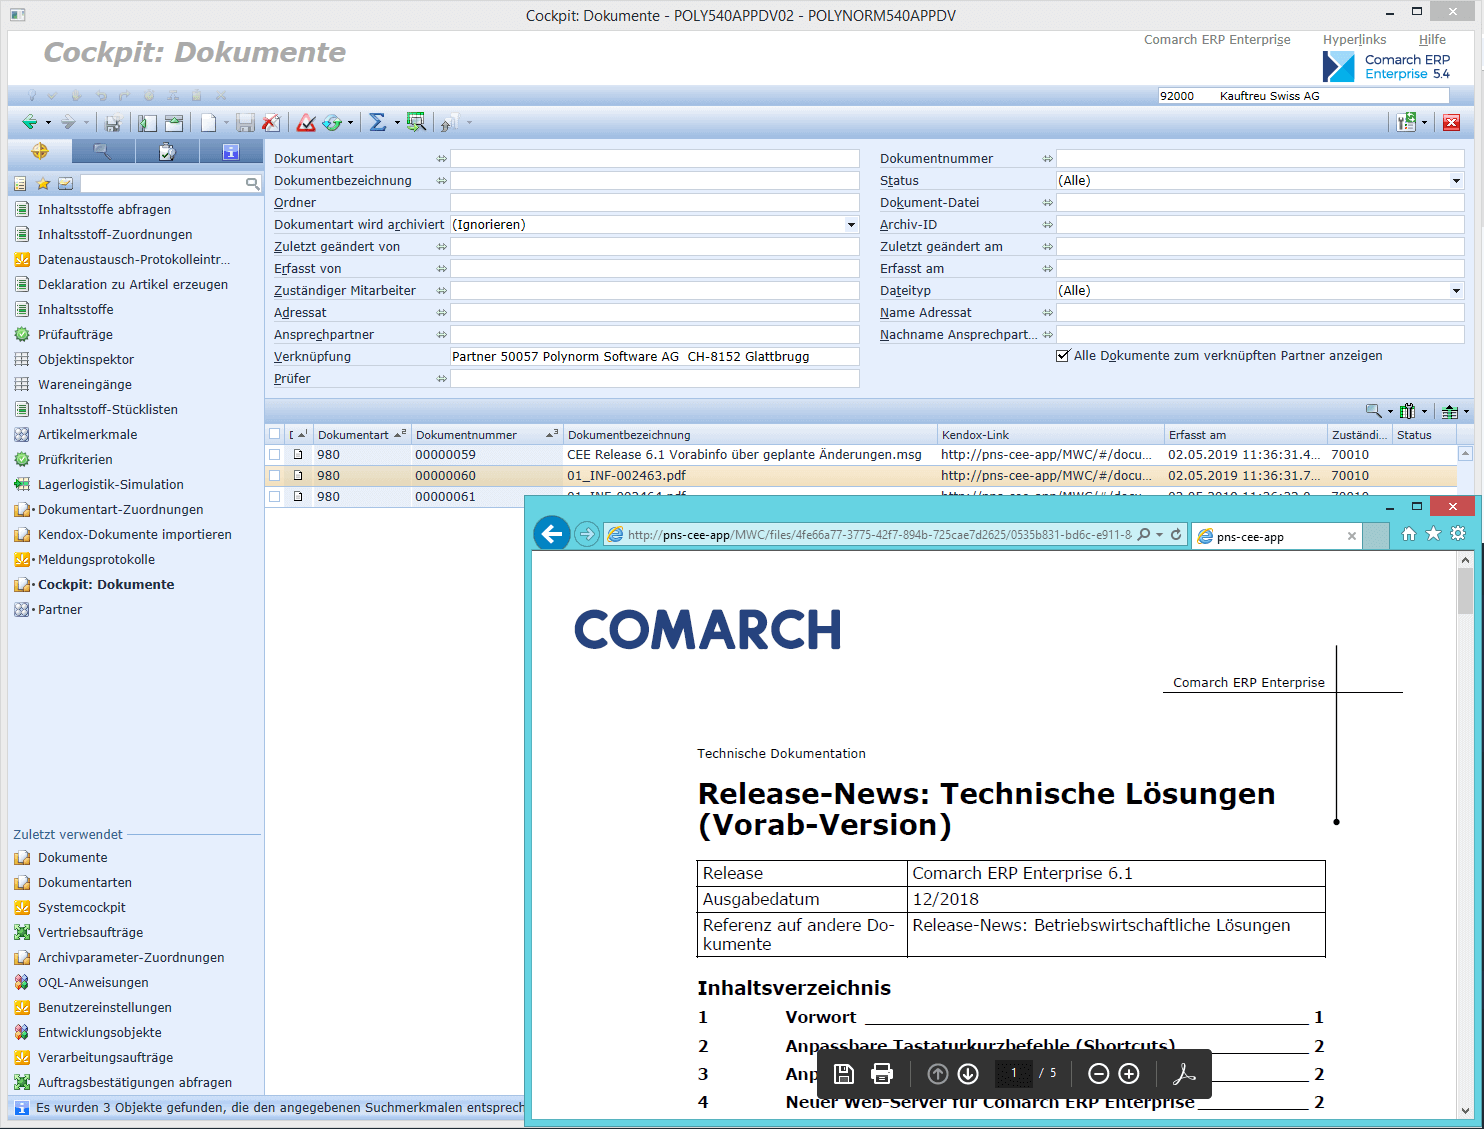
Task: Click the hide navigation panel toolbar icon
Action: pyautogui.click(x=147, y=122)
